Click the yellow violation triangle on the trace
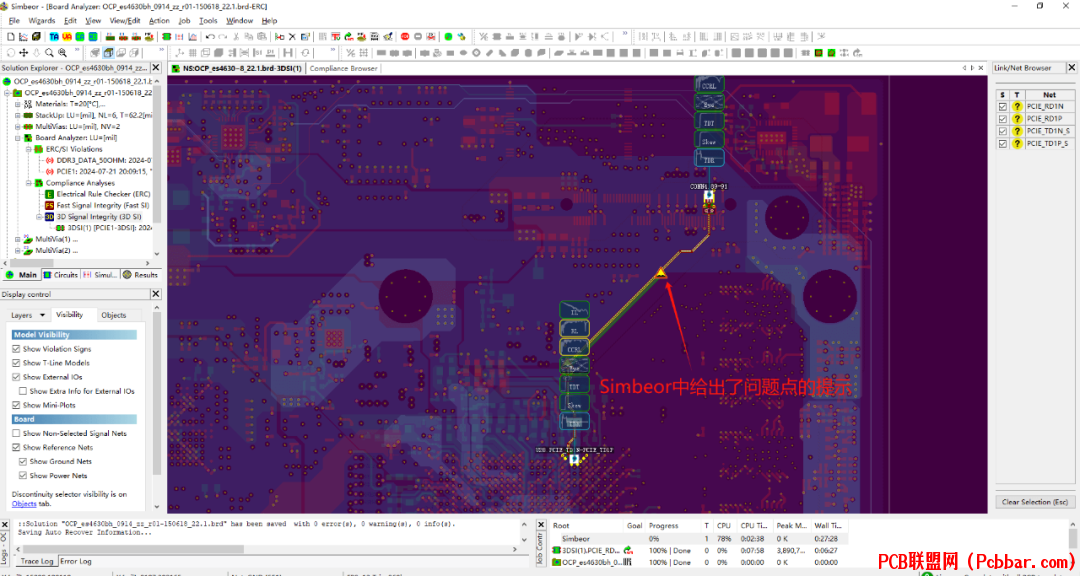 [x=661, y=273]
